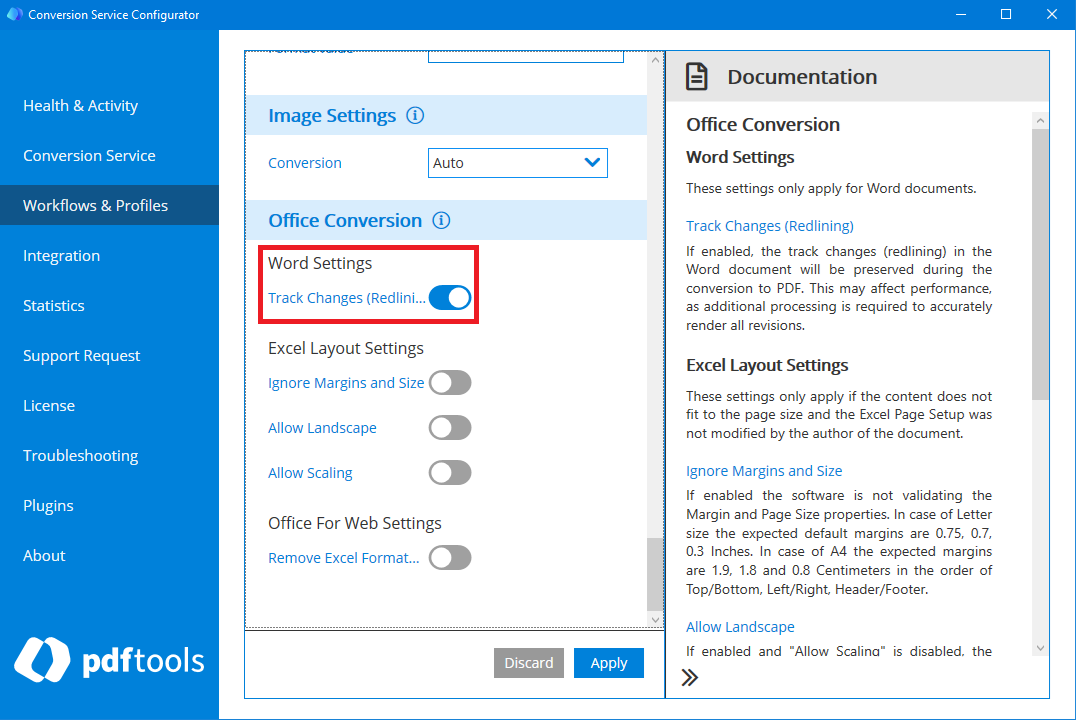The width and height of the screenshot is (1076, 720).
Task: Open Support Request section
Action: click(x=110, y=356)
